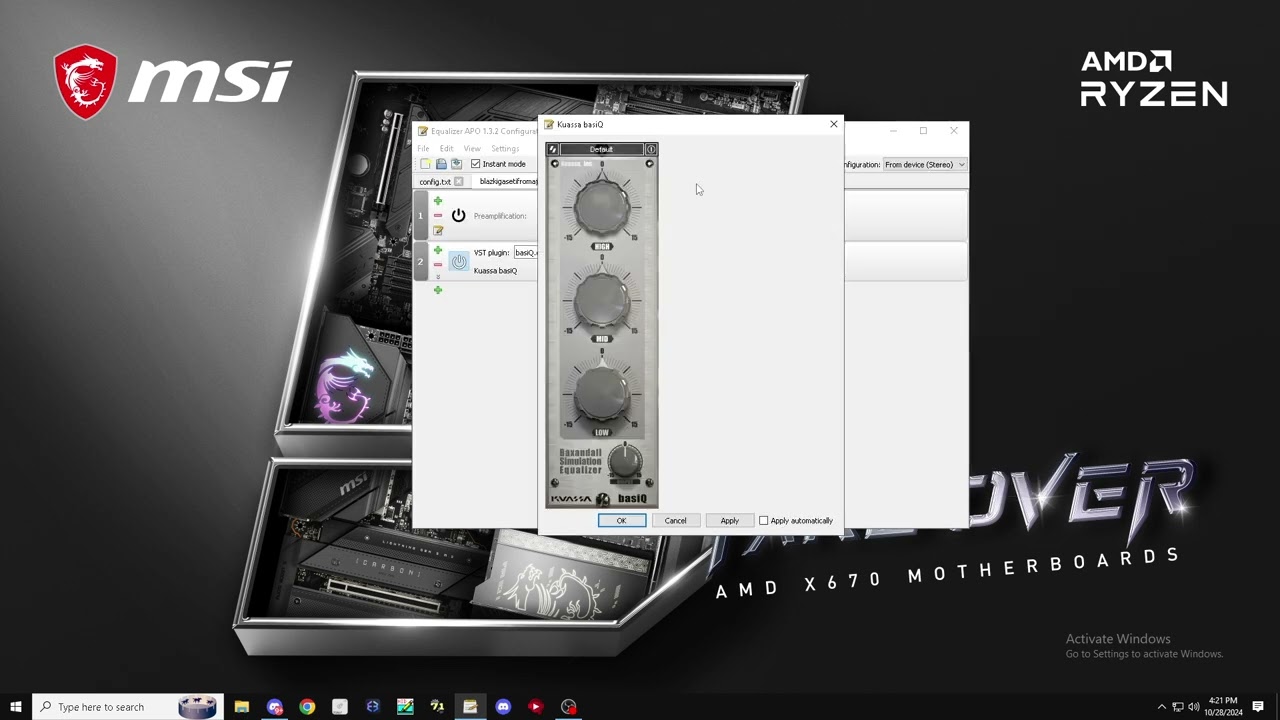Screen dimensions: 1280x720
Task: Open the View menu in Equalizer APO
Action: point(472,149)
